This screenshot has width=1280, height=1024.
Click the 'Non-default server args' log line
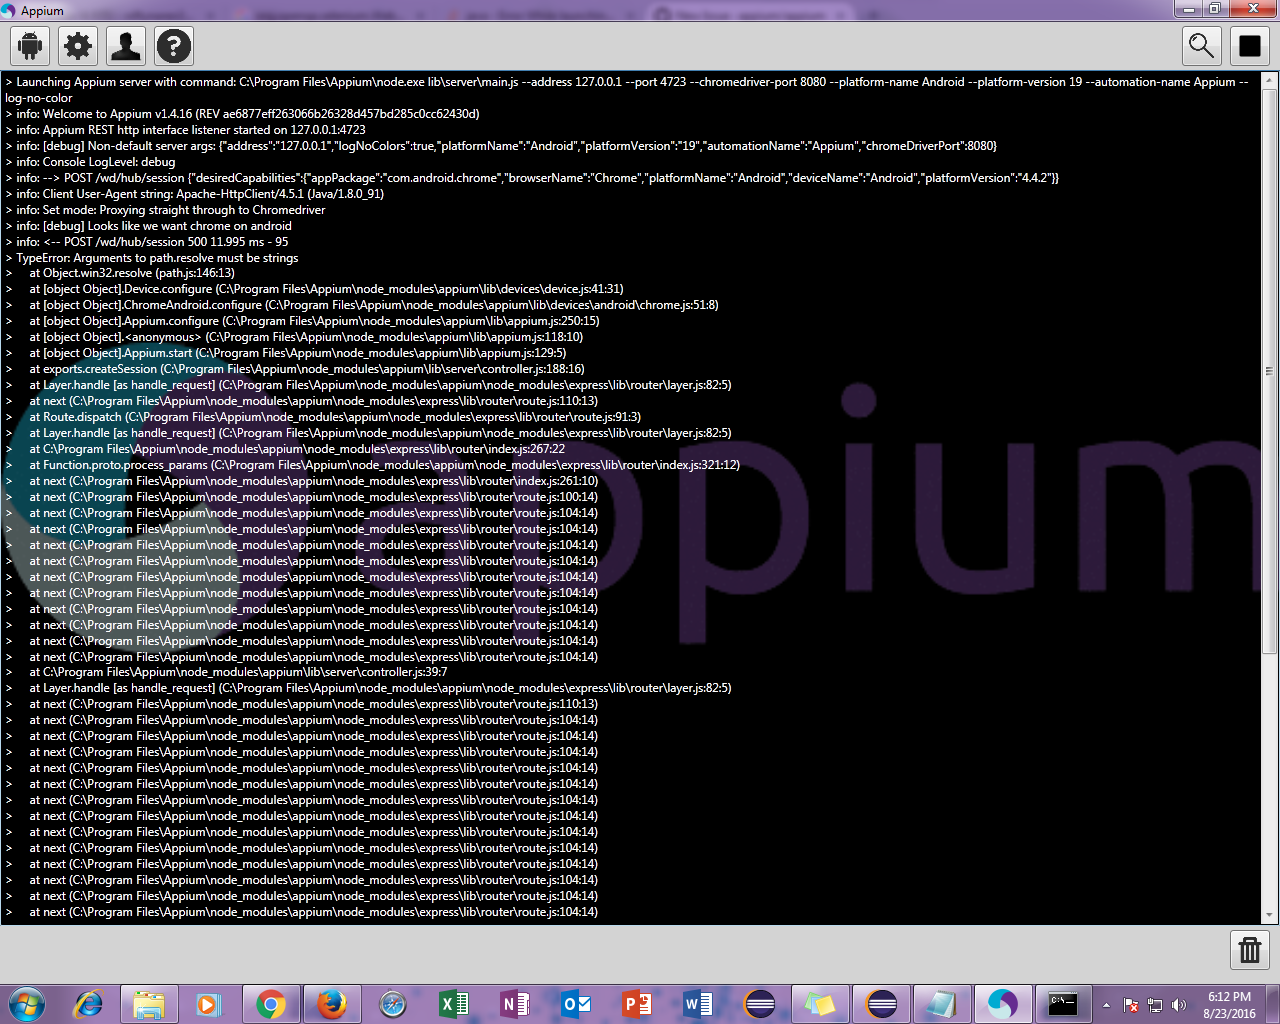coord(500,146)
